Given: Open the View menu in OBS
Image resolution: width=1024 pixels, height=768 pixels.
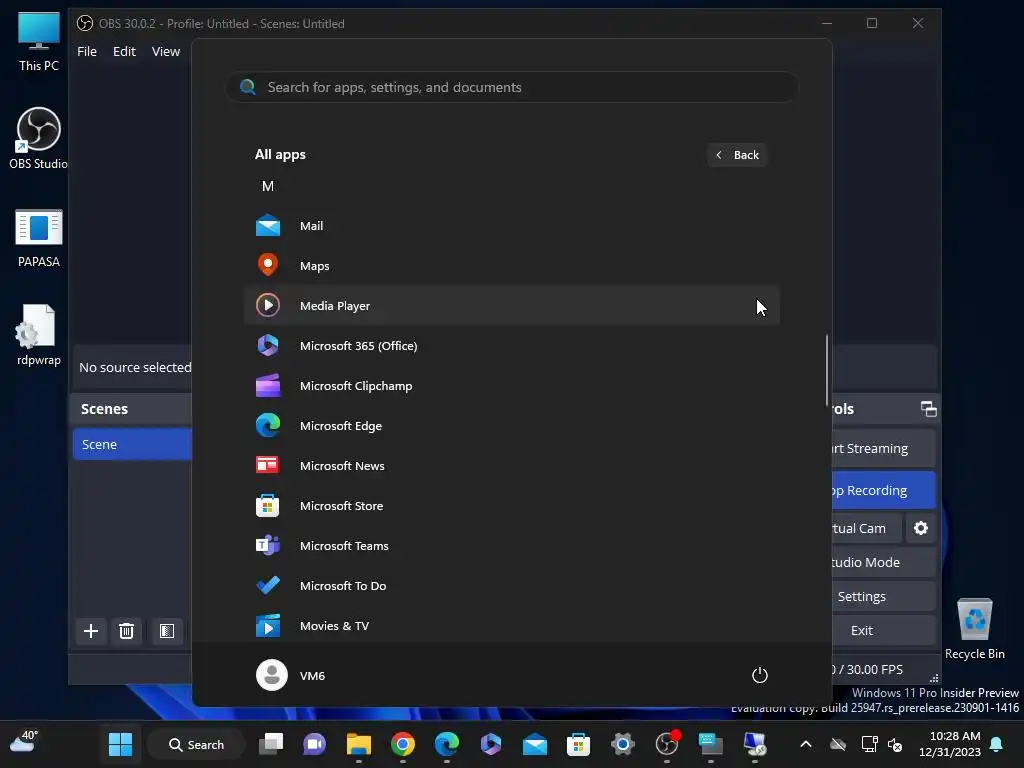Looking at the screenshot, I should pos(166,52).
